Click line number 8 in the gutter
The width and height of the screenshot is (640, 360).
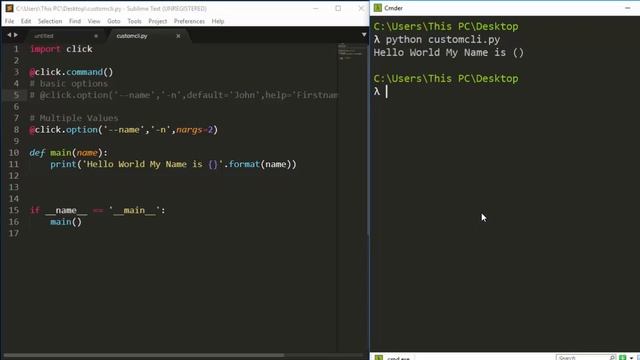(16, 130)
